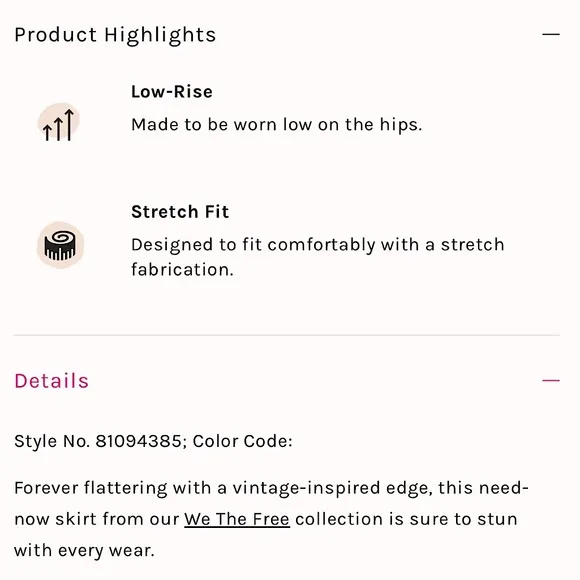Click the 'Made to be worn low' description
Screen dimensions: 580x580
click(x=277, y=125)
